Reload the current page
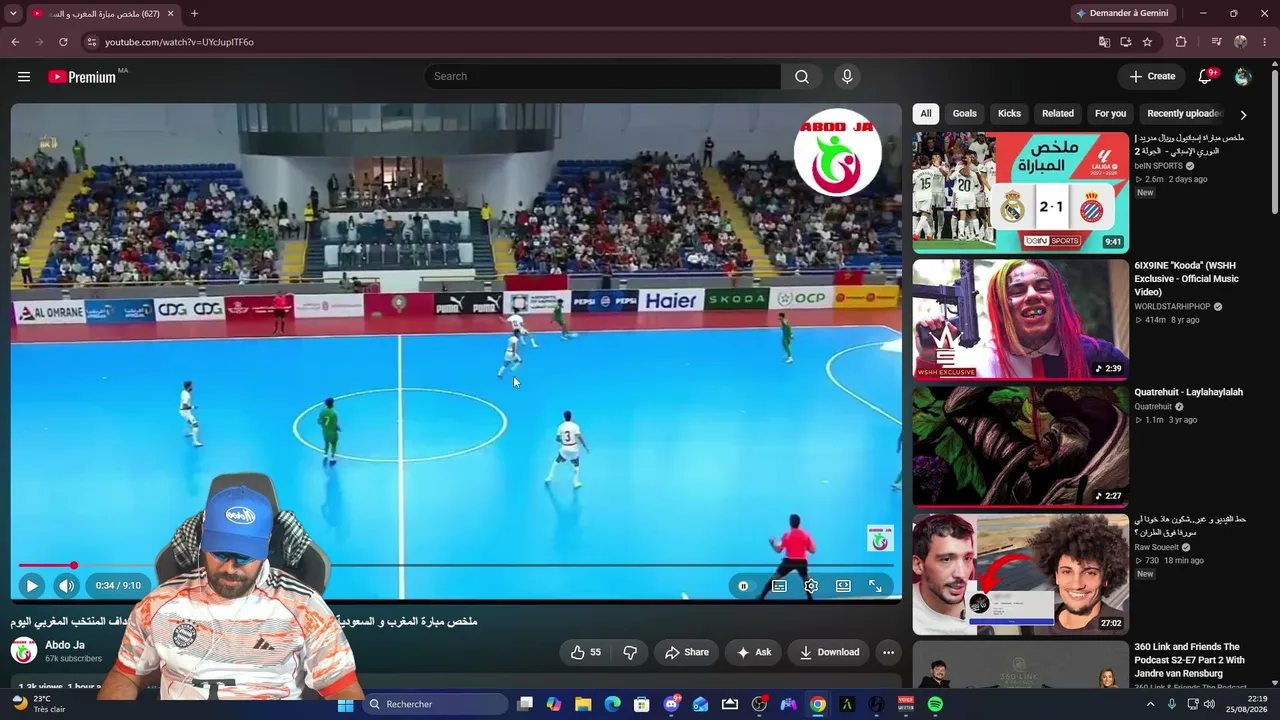 coord(63,42)
